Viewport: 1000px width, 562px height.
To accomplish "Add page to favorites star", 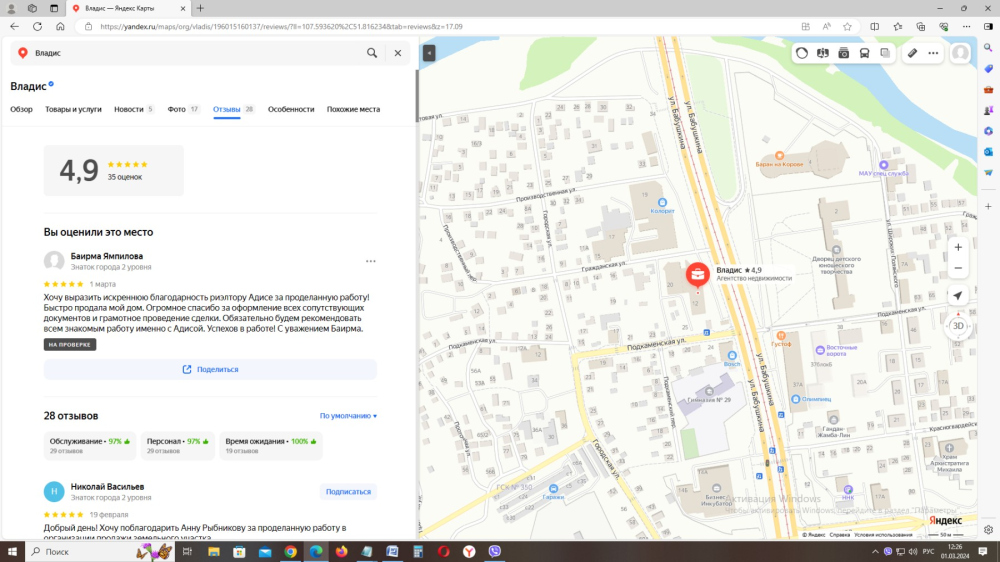I will pyautogui.click(x=847, y=27).
